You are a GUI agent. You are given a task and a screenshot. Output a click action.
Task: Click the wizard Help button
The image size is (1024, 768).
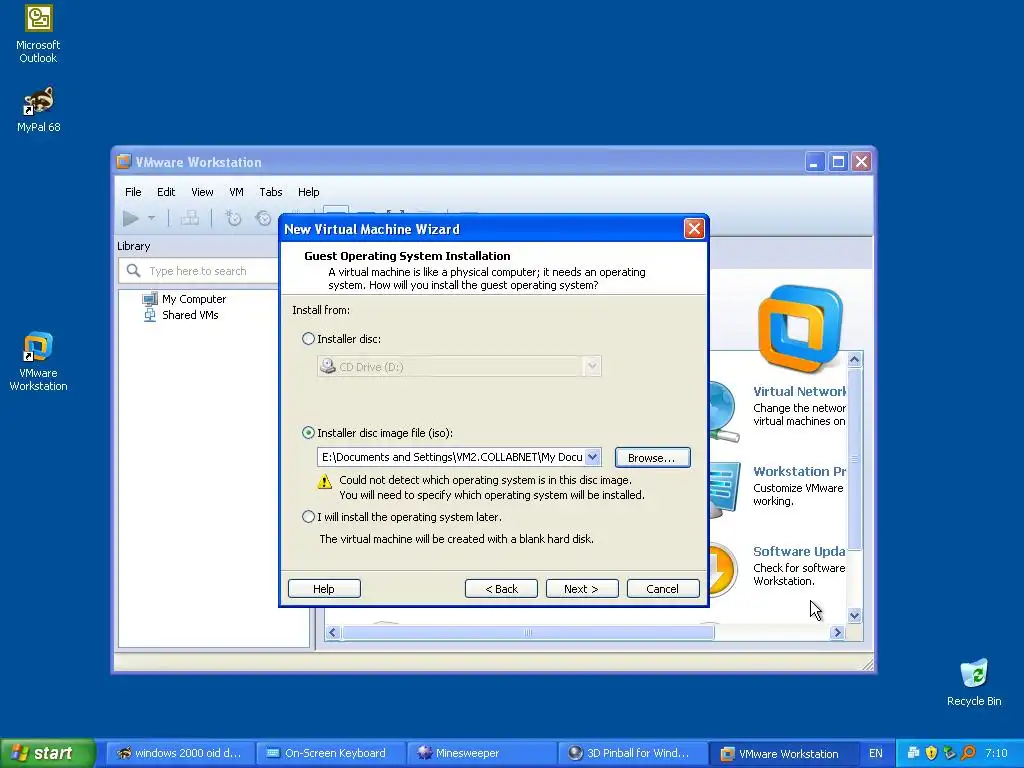point(324,588)
